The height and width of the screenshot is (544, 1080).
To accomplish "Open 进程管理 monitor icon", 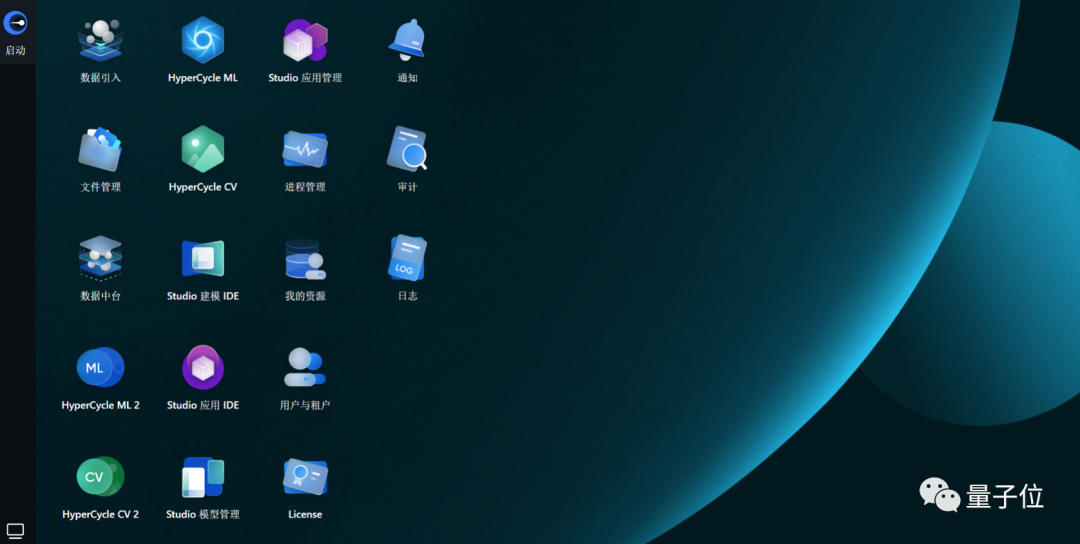I will coord(305,149).
